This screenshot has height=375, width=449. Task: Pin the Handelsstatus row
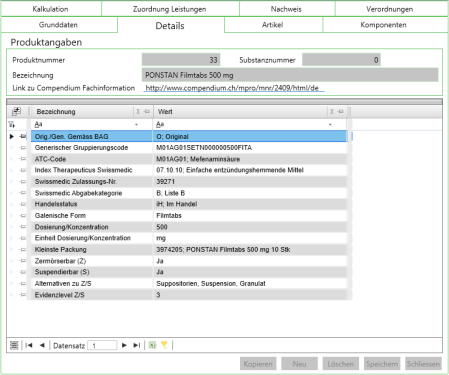pyautogui.click(x=23, y=204)
